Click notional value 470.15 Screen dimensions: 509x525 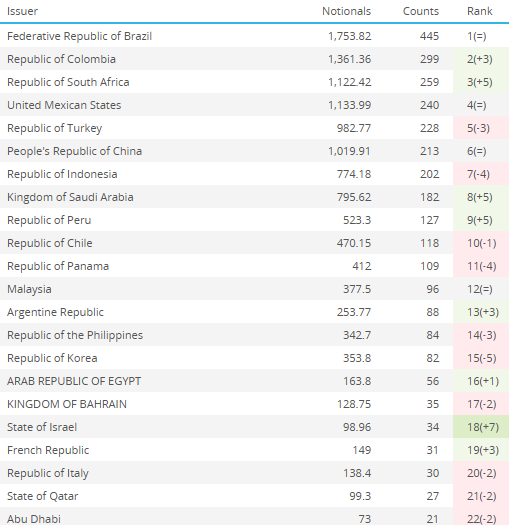(354, 243)
